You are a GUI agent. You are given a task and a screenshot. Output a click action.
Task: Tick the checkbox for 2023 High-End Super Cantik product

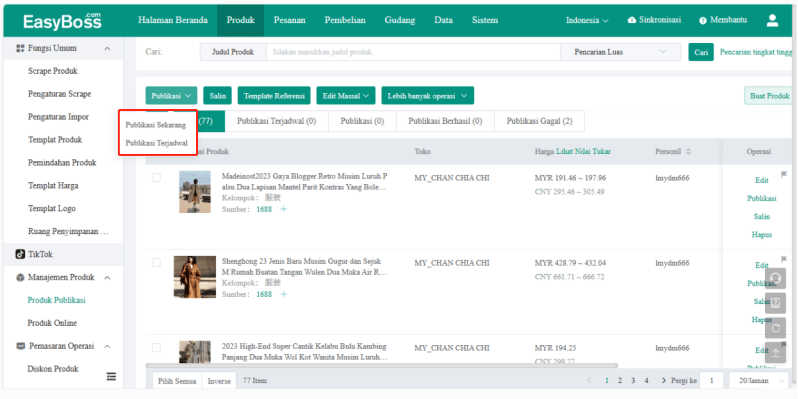tap(157, 348)
